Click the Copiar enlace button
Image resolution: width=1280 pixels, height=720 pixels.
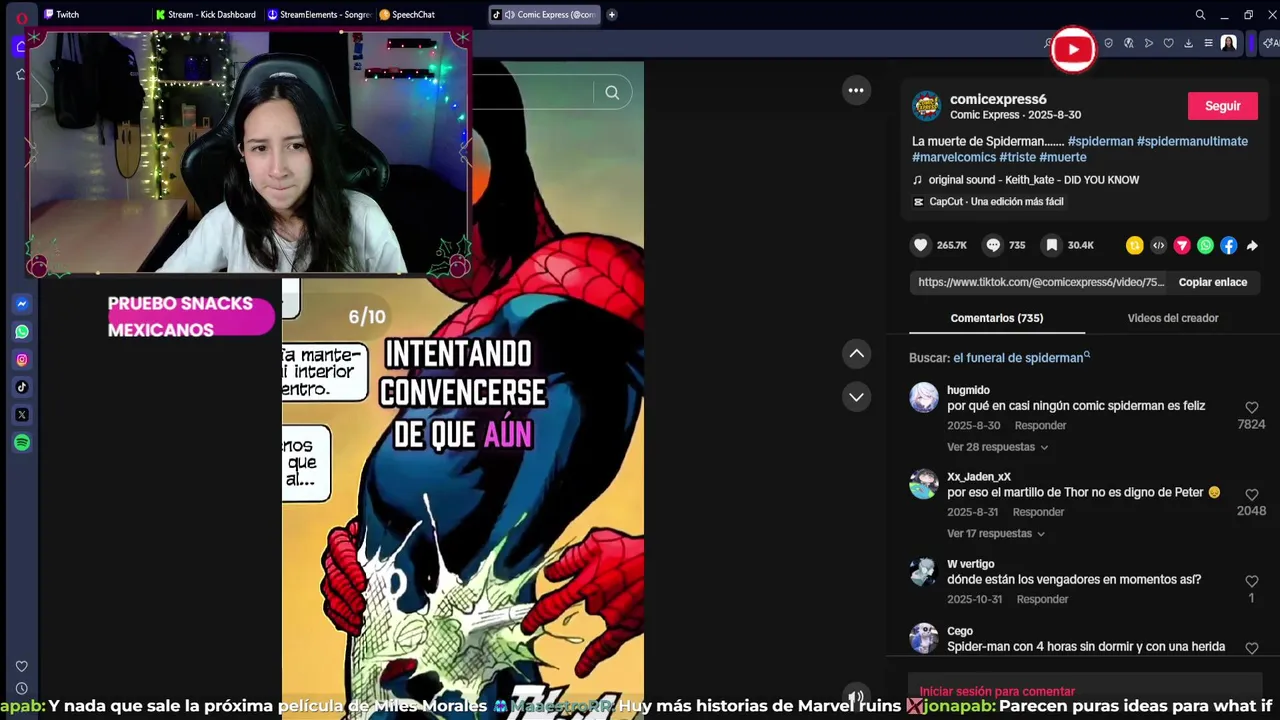1212,282
